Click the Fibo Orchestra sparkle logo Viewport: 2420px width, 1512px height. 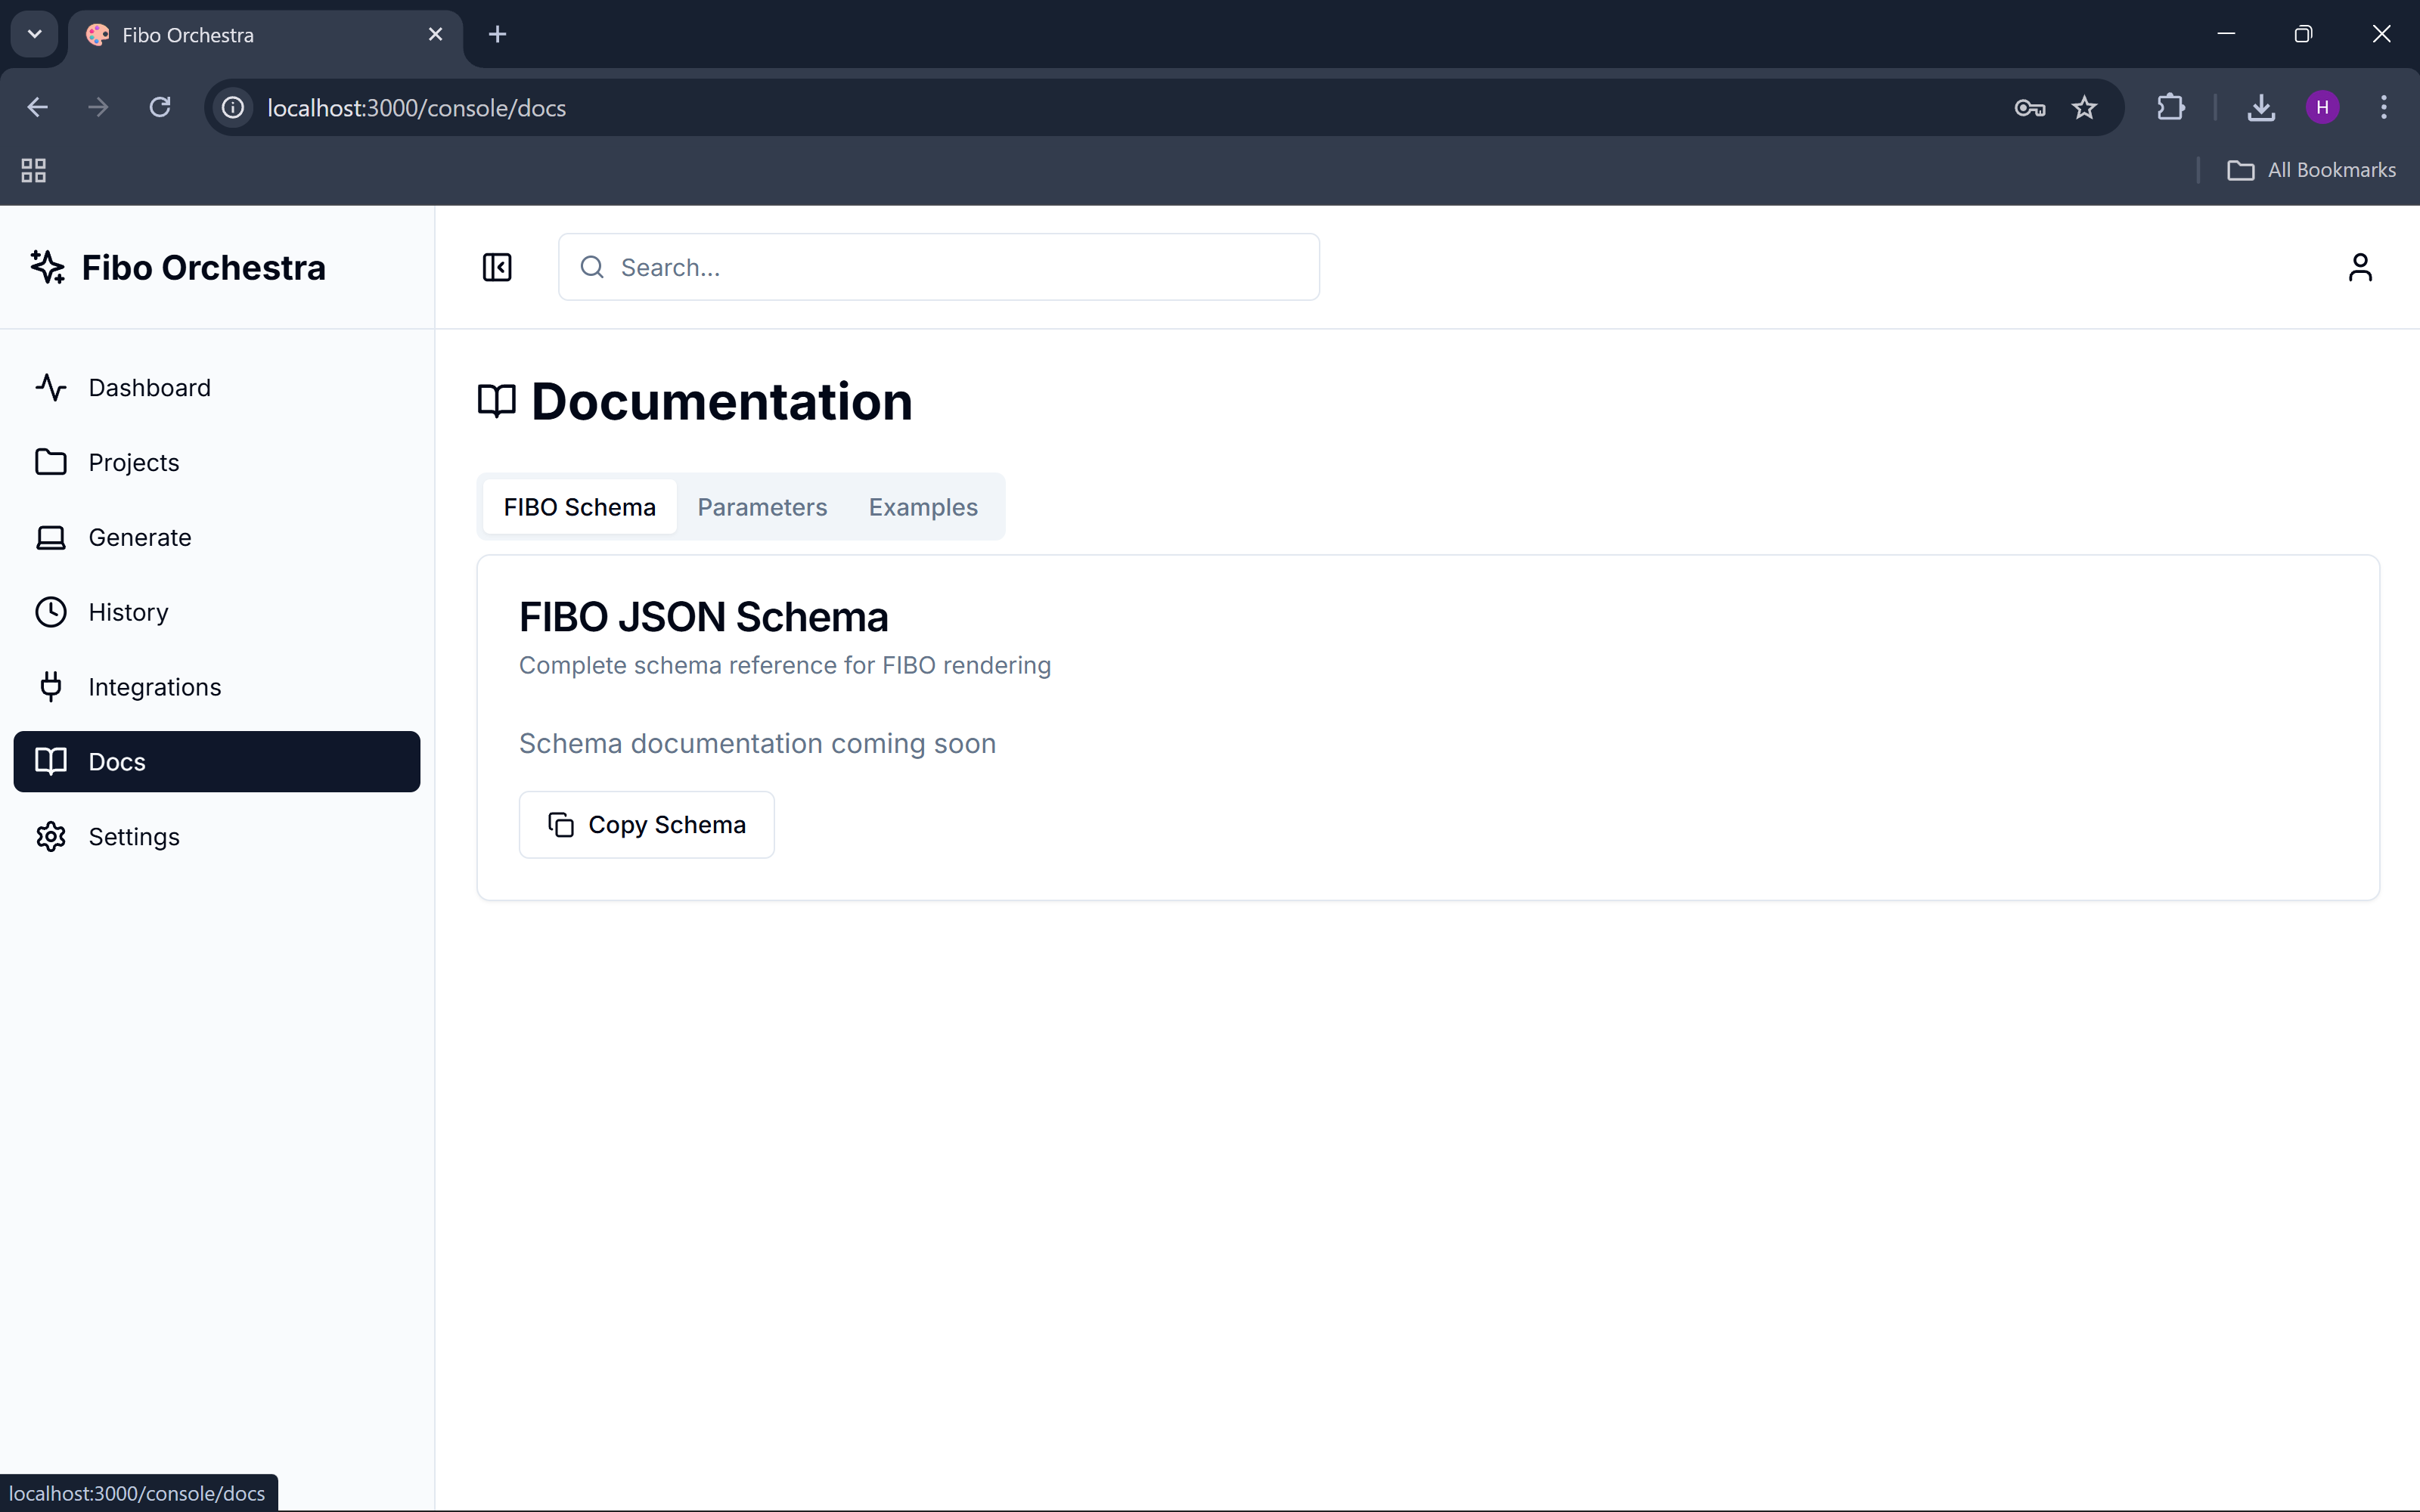click(48, 267)
